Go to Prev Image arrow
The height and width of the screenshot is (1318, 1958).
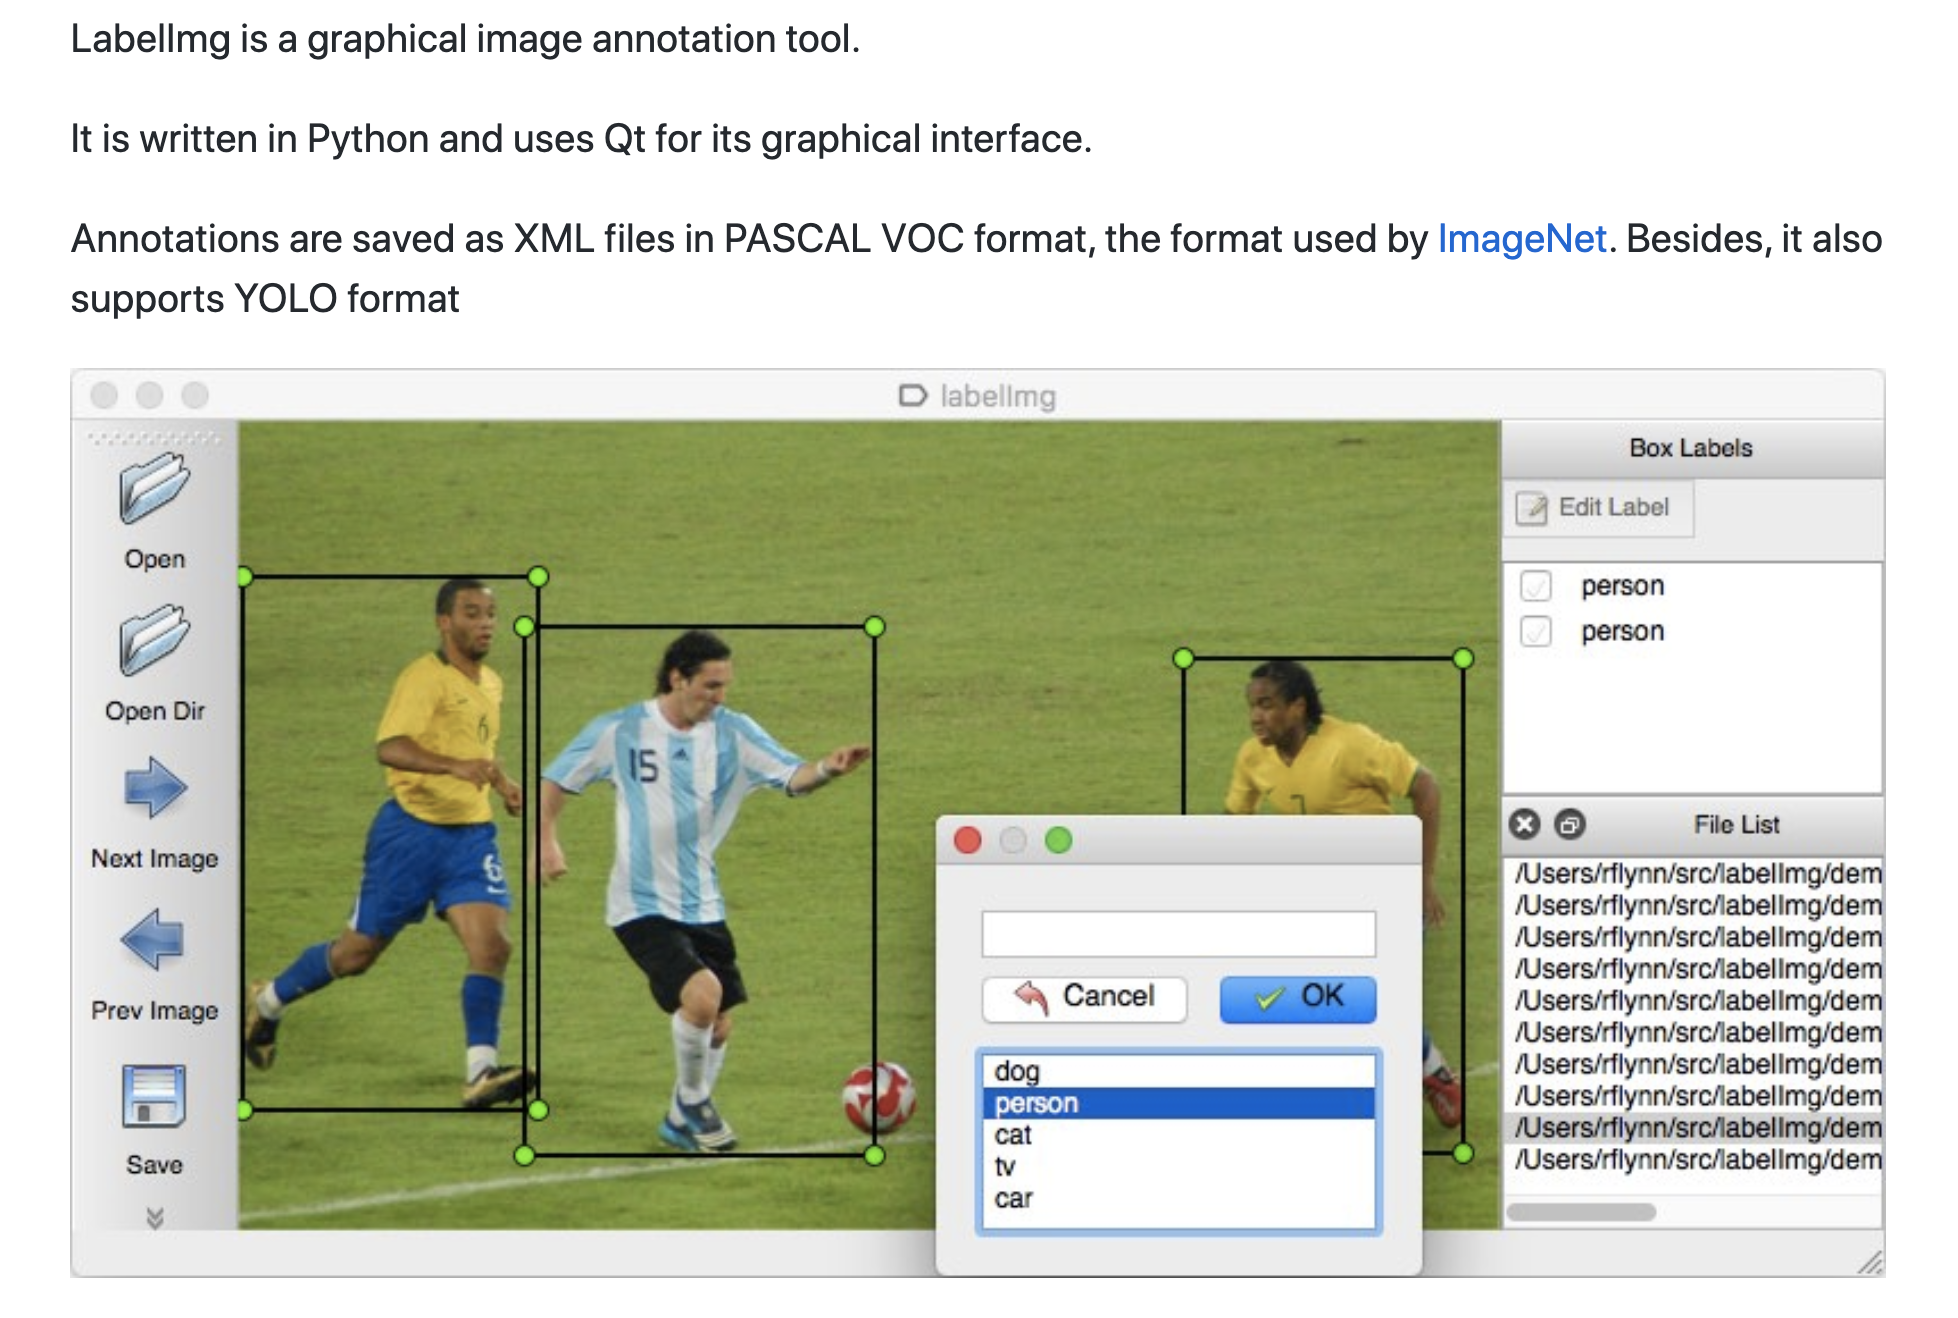click(153, 940)
